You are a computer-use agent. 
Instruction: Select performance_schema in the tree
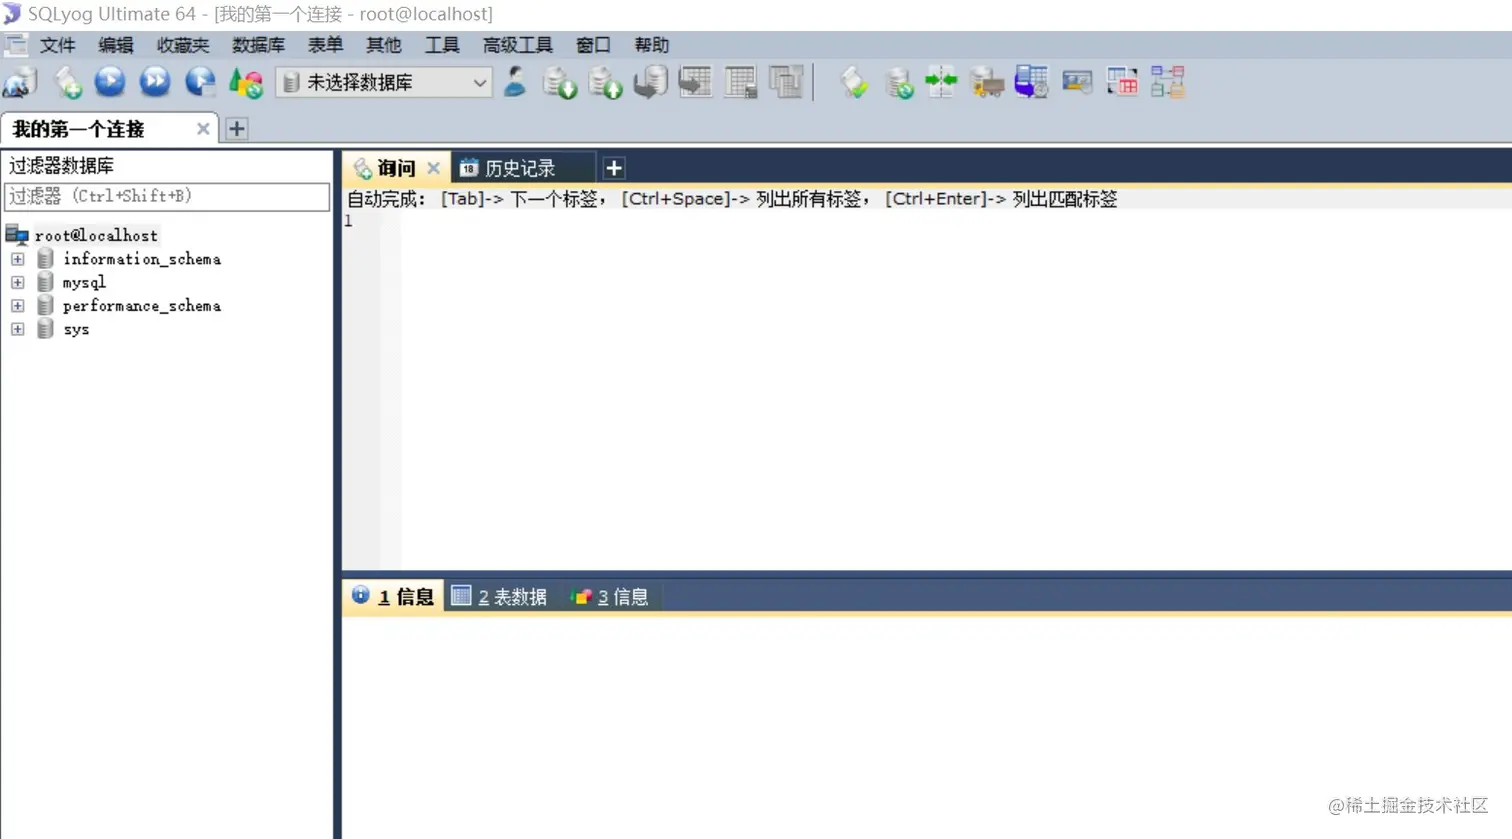[x=142, y=306]
